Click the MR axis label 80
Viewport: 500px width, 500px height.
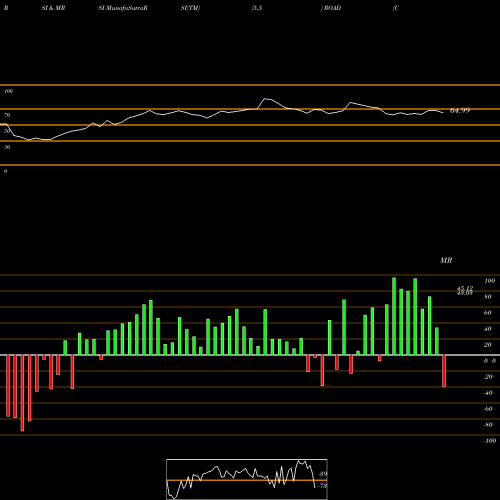pyautogui.click(x=488, y=297)
